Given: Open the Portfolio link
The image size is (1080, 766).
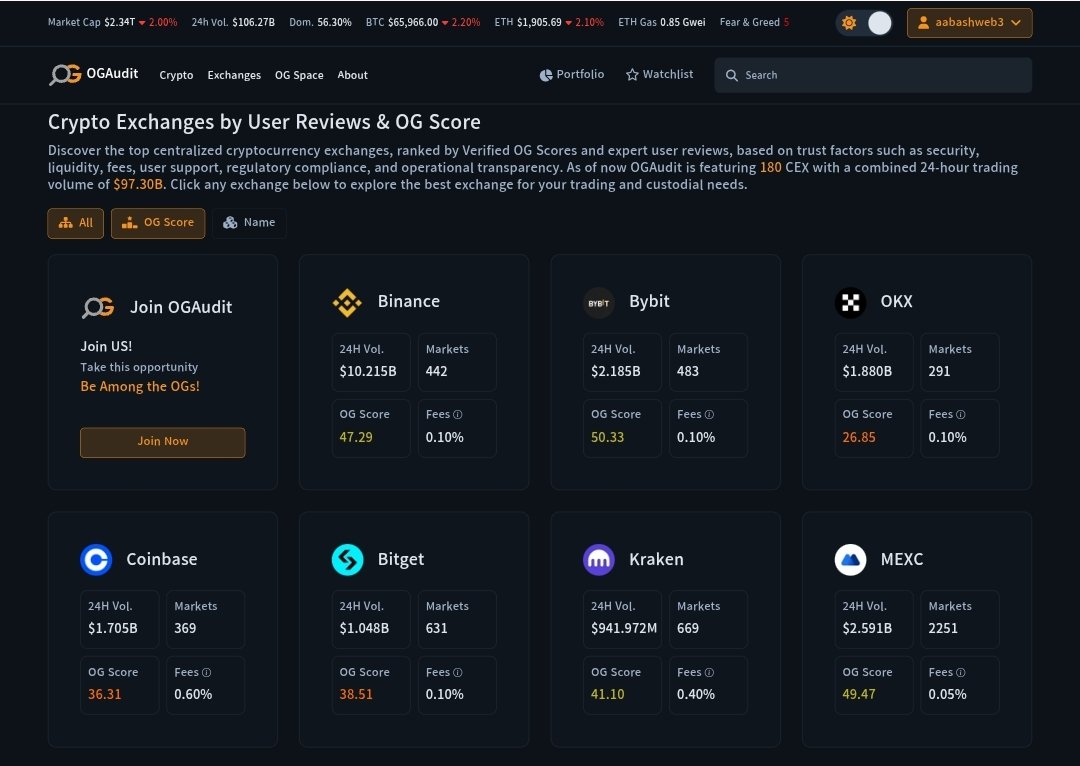Looking at the screenshot, I should tap(572, 75).
